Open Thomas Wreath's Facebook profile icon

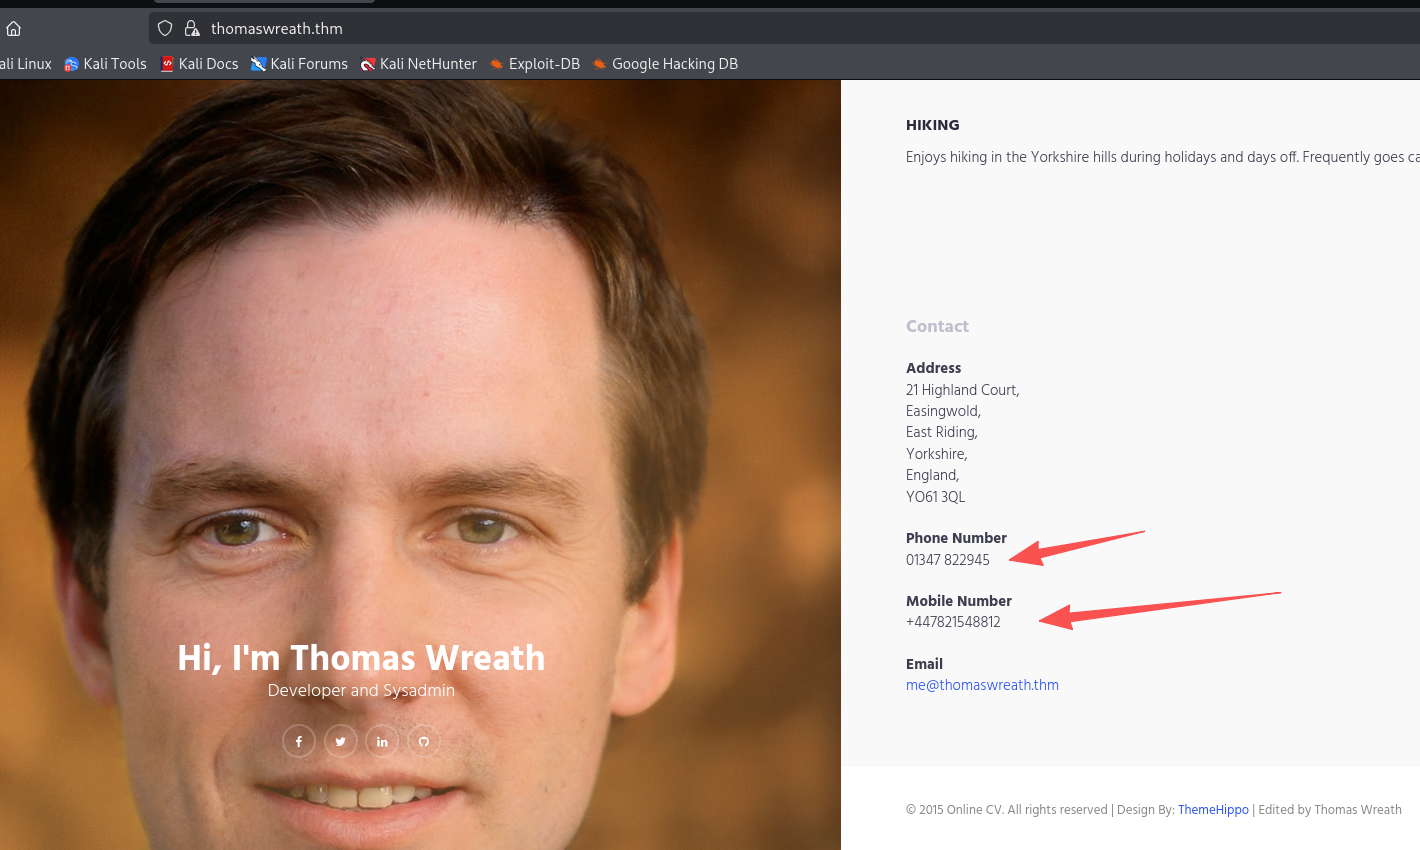point(299,741)
